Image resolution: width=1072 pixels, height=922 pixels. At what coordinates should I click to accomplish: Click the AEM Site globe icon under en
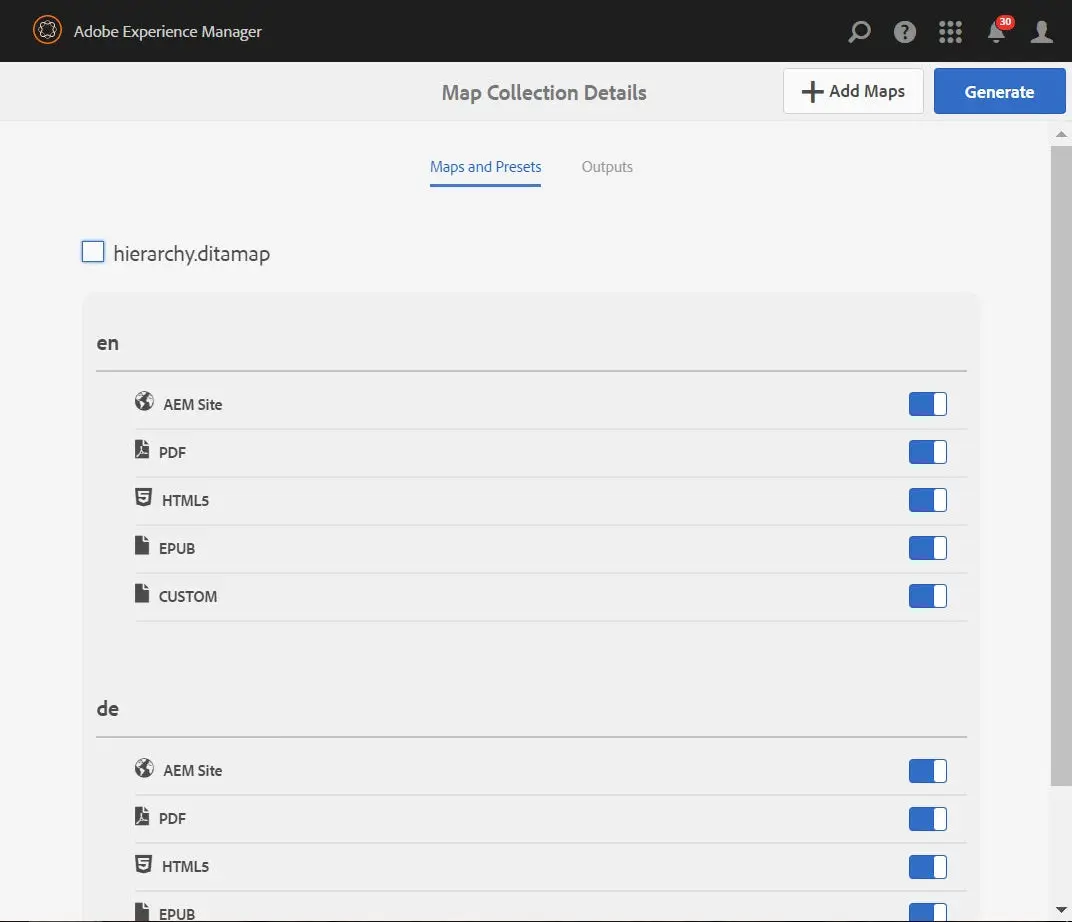tap(144, 401)
